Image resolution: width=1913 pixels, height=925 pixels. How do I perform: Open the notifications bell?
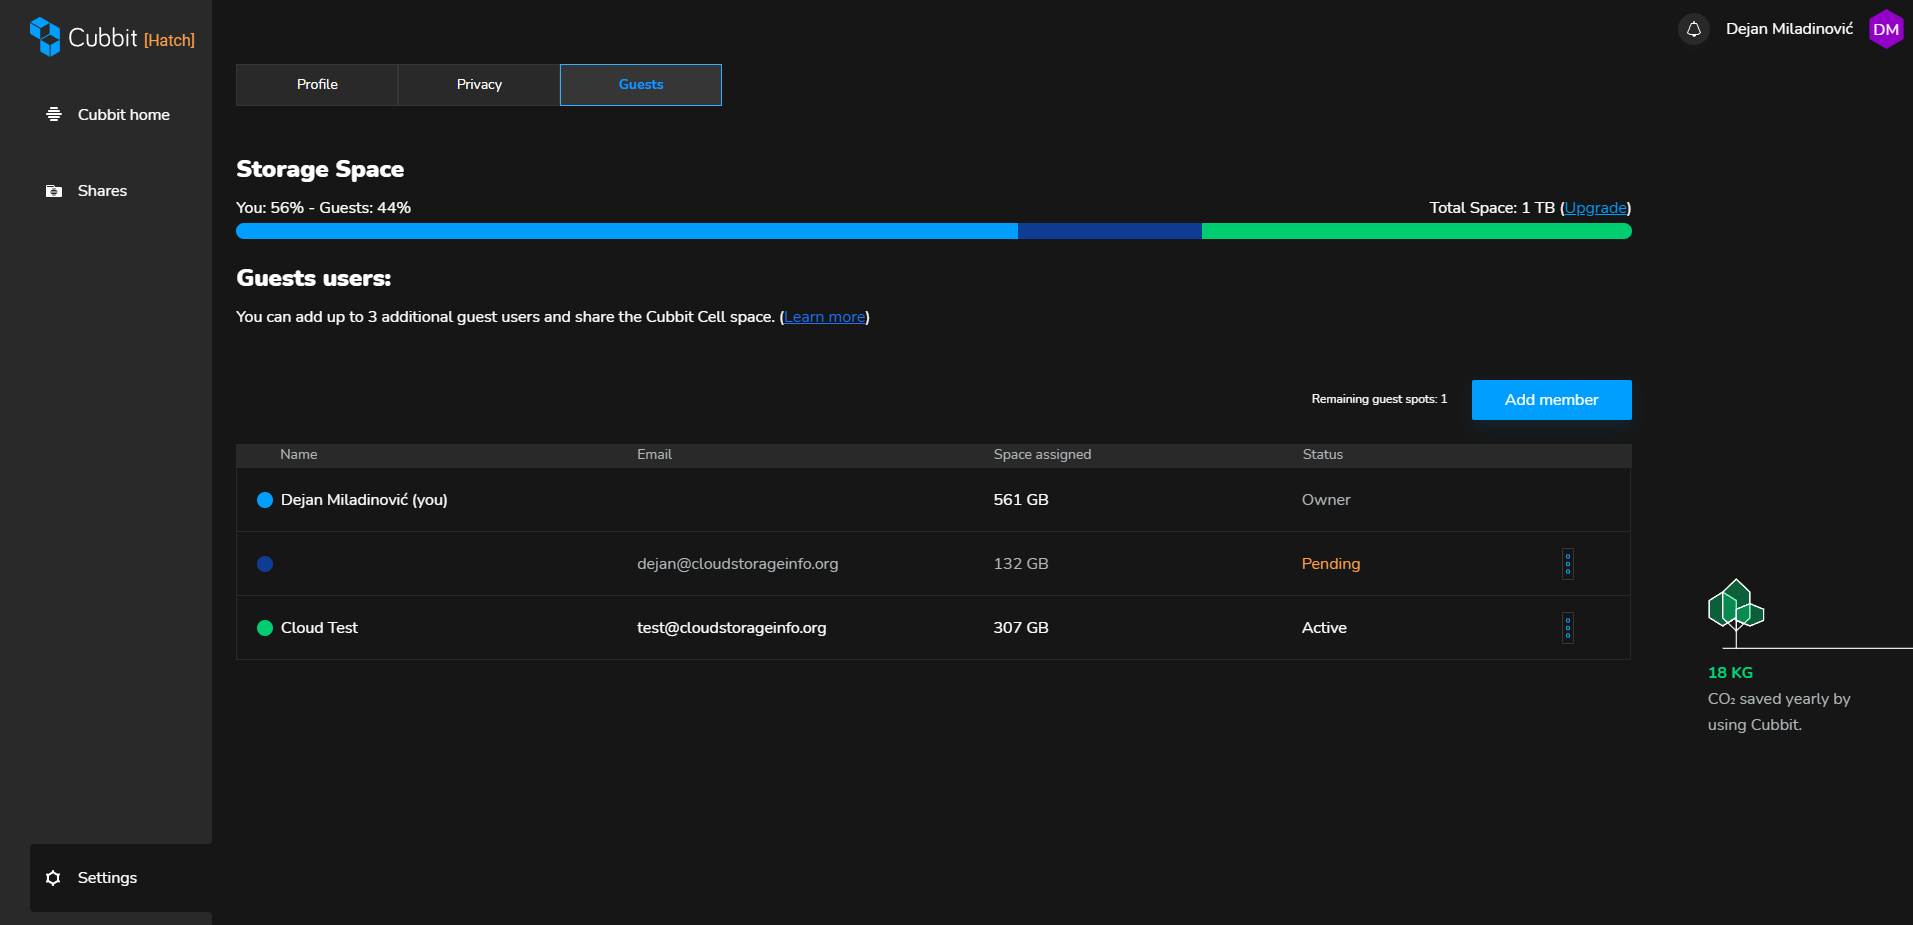[1693, 29]
